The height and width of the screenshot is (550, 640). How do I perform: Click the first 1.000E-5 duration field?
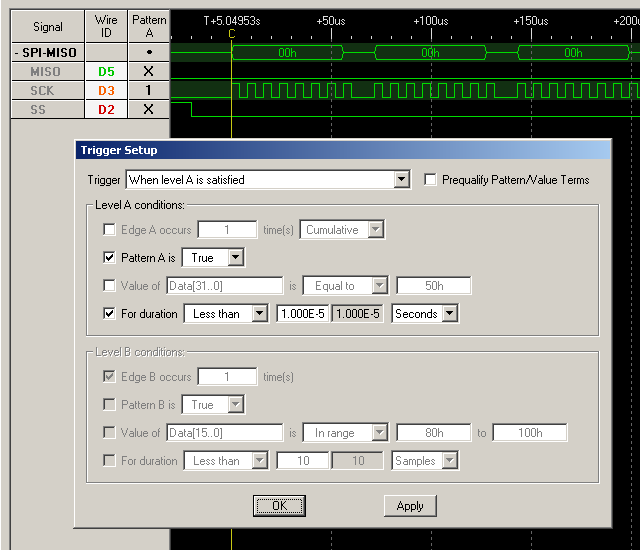coord(302,314)
